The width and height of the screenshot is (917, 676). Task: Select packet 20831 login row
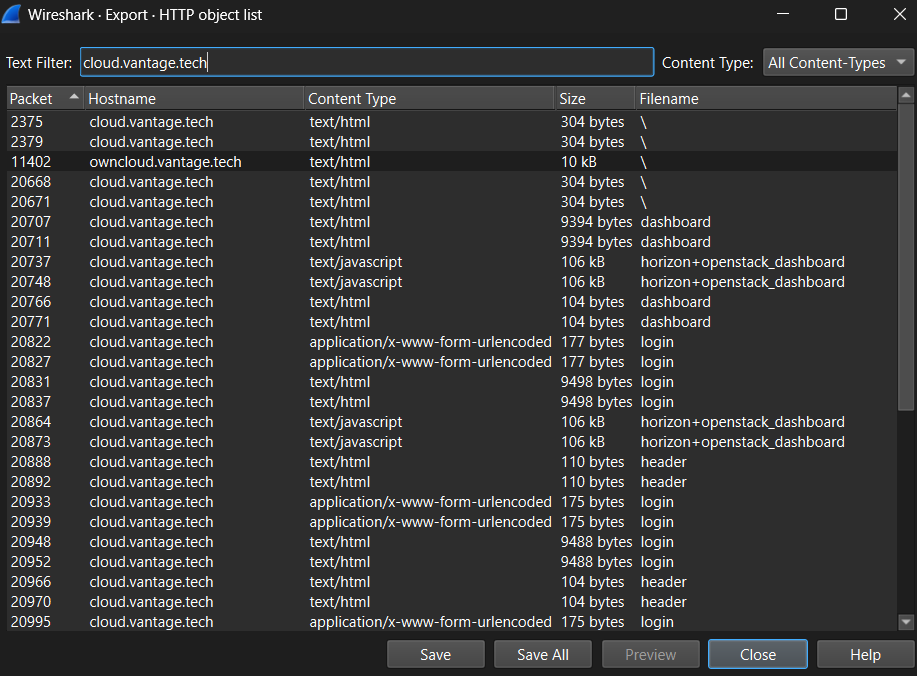pyautogui.click(x=451, y=382)
